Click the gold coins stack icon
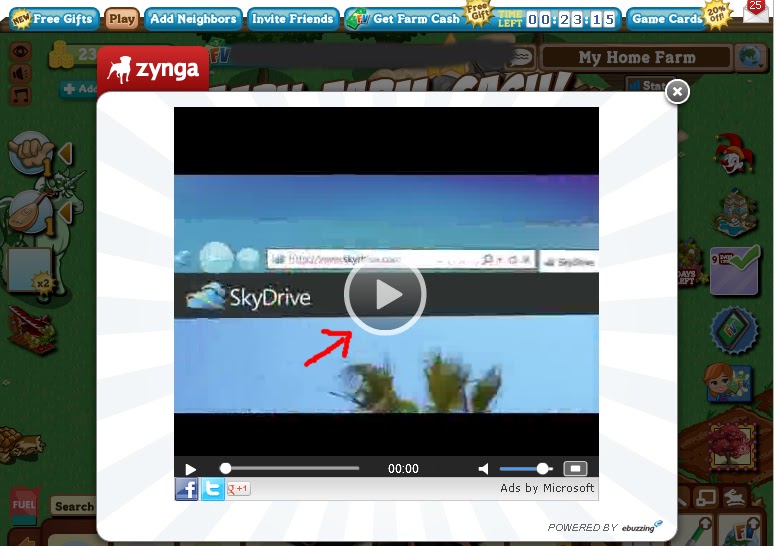 [59, 55]
